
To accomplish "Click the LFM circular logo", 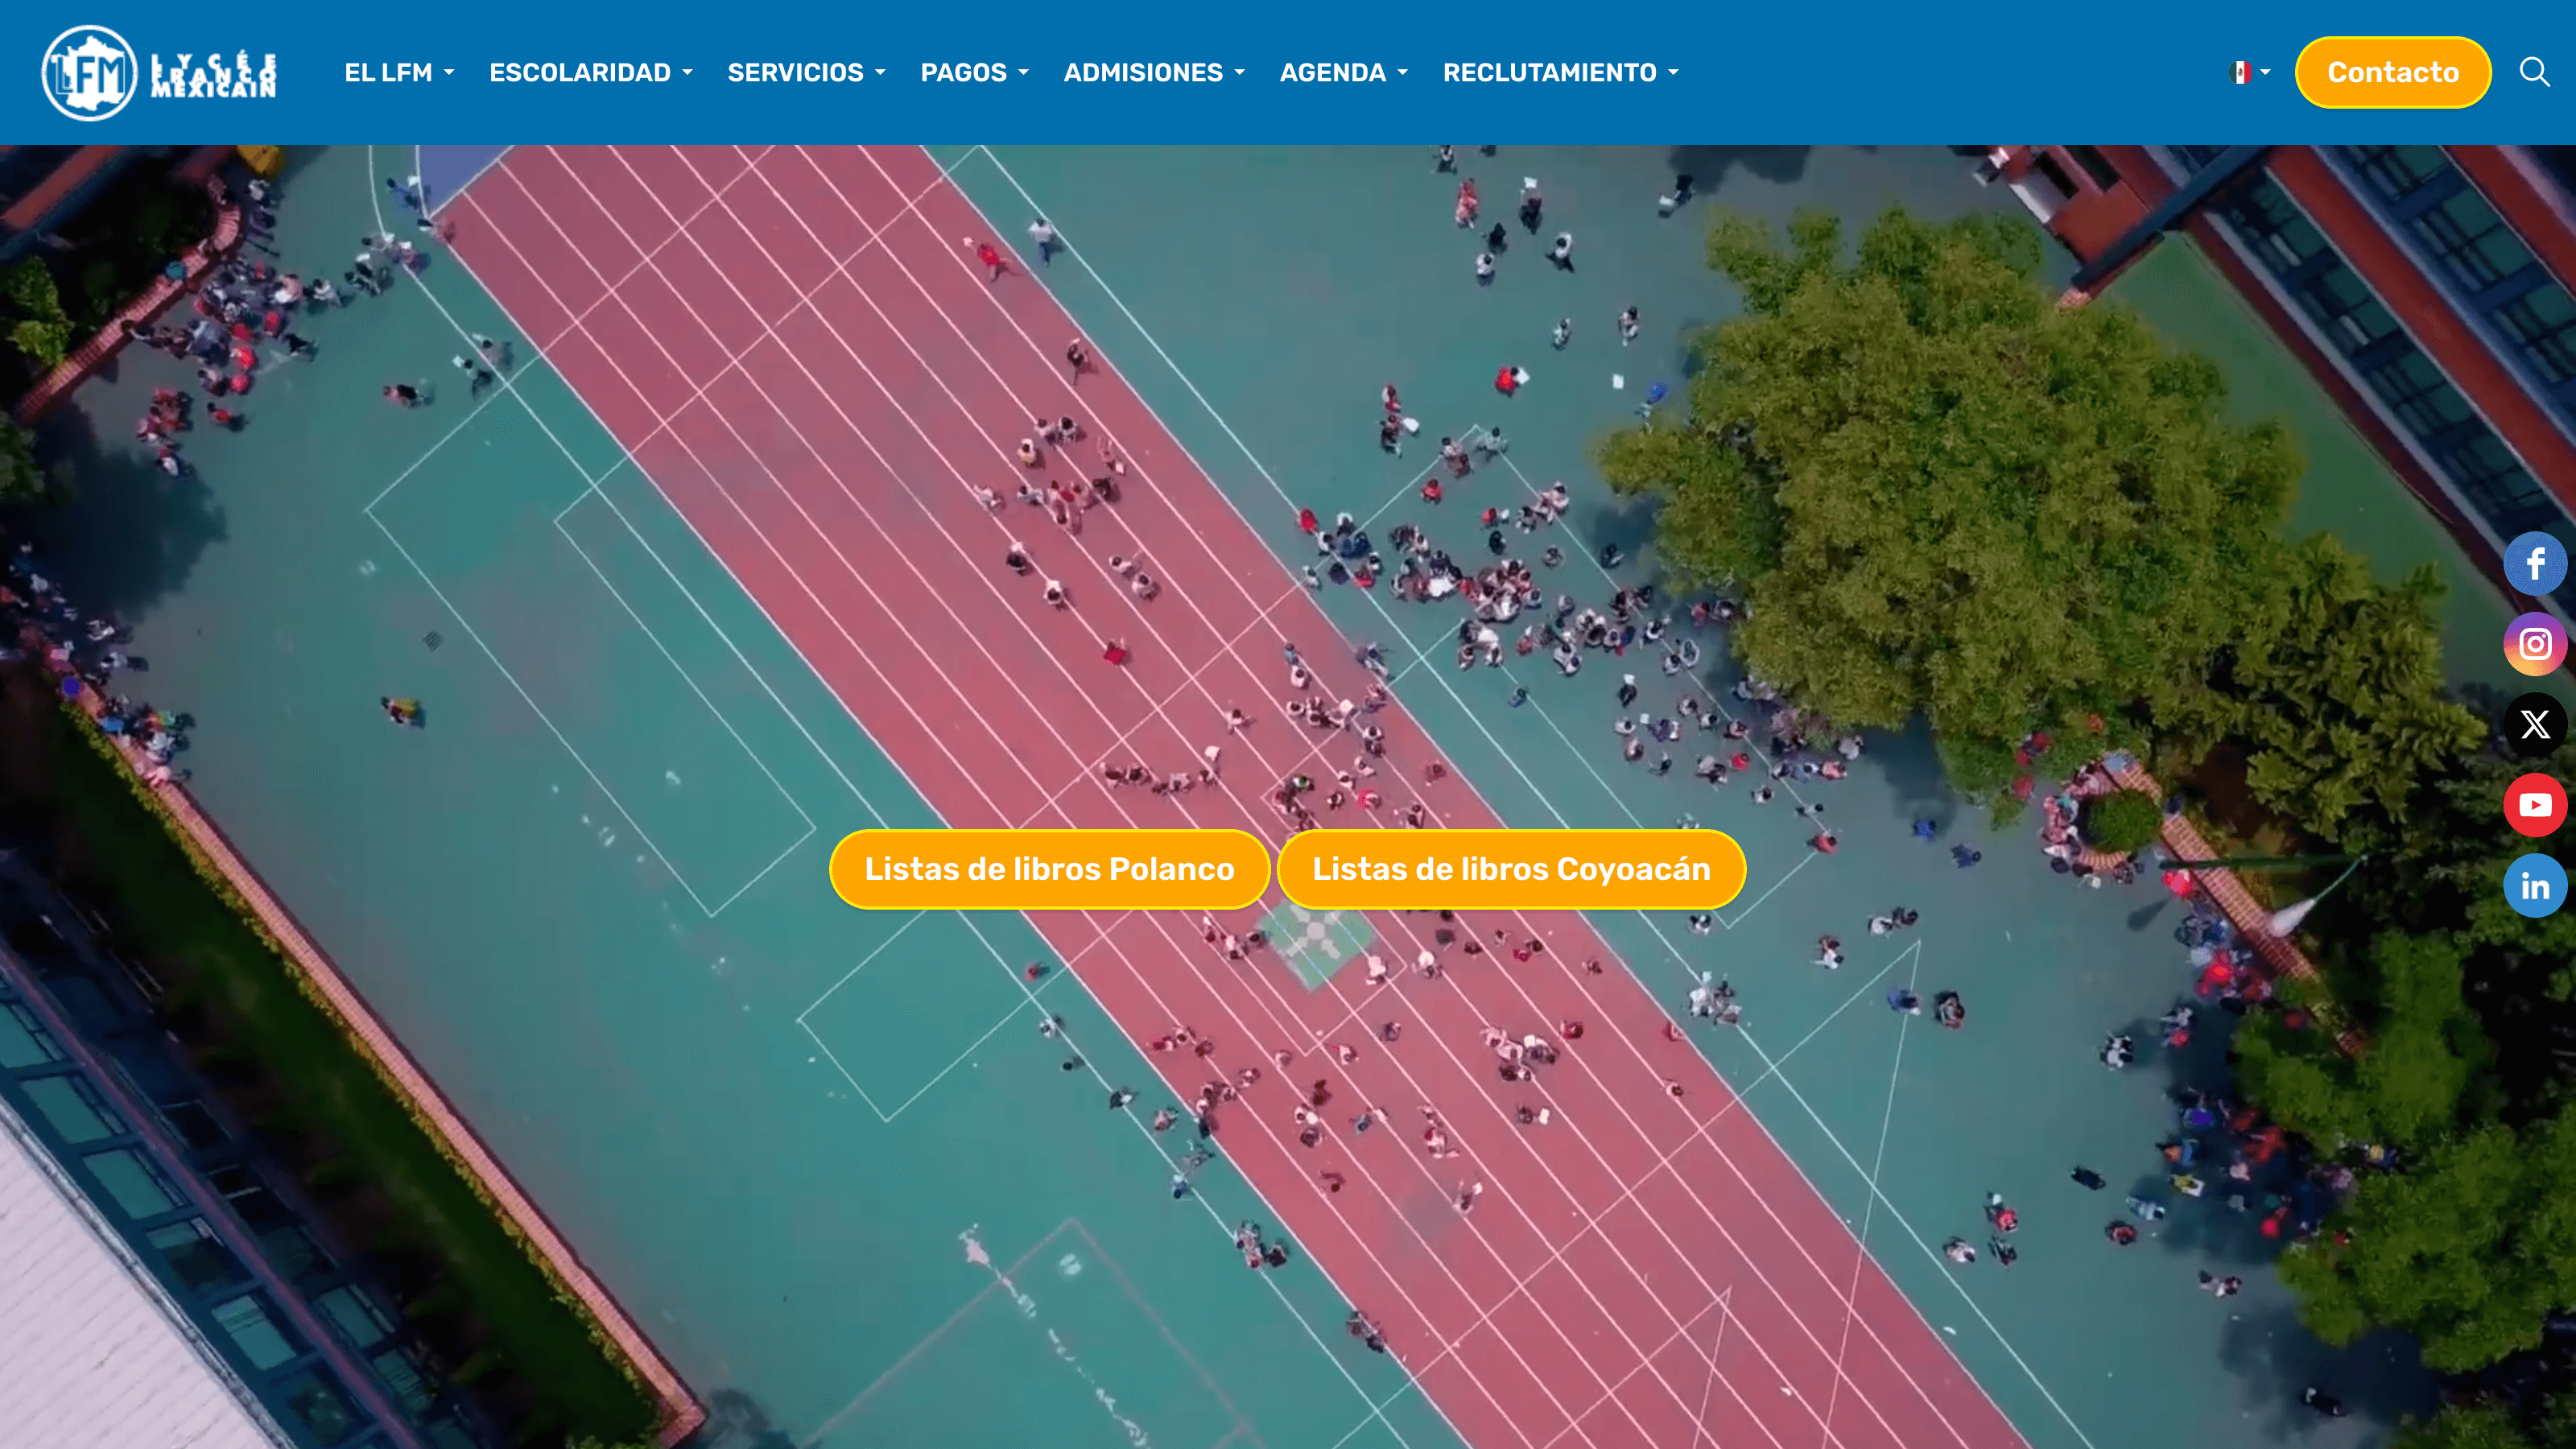I will (89, 72).
